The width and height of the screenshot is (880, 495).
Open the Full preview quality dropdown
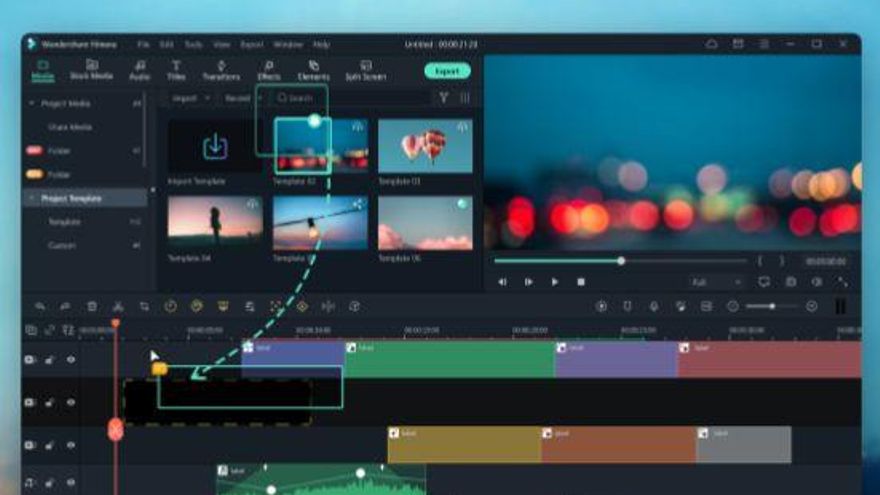[717, 282]
